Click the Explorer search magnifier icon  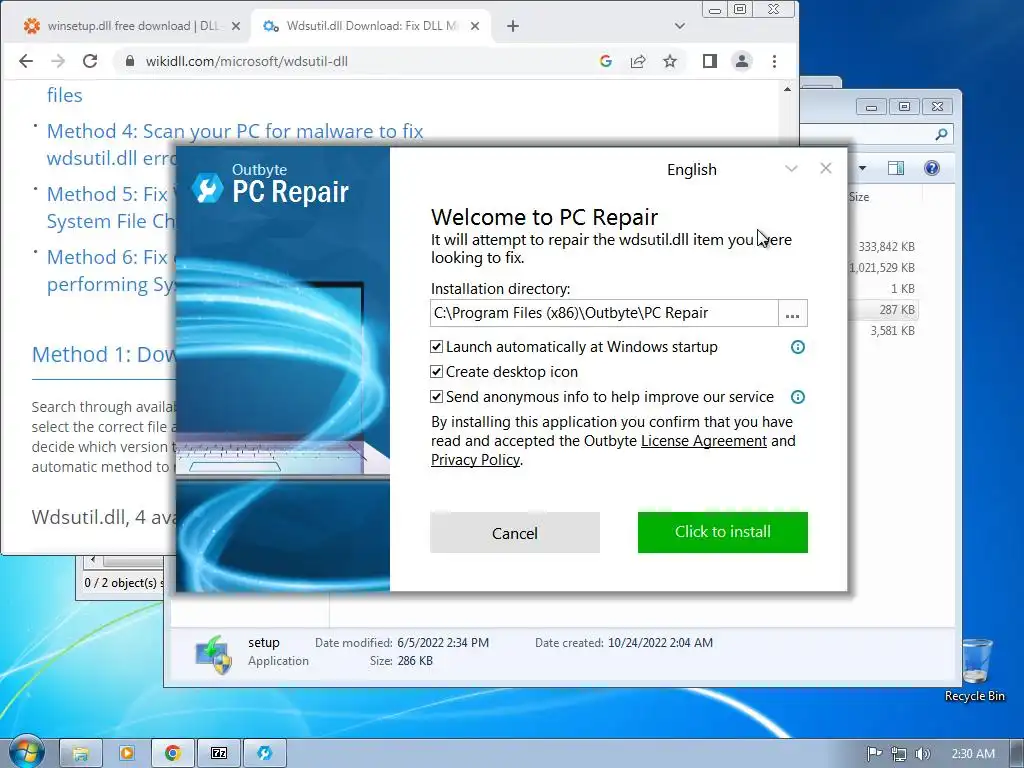click(x=941, y=135)
